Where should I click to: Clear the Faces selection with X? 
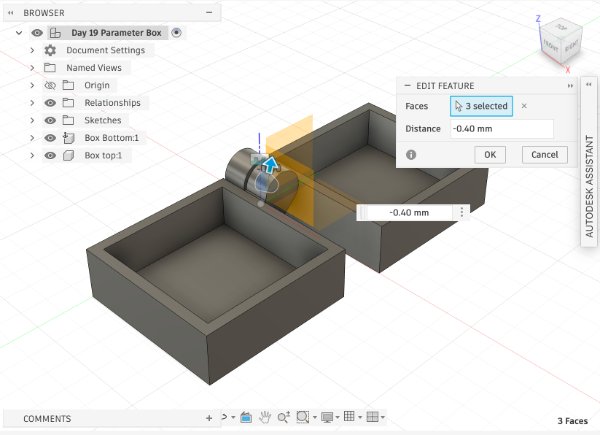524,106
